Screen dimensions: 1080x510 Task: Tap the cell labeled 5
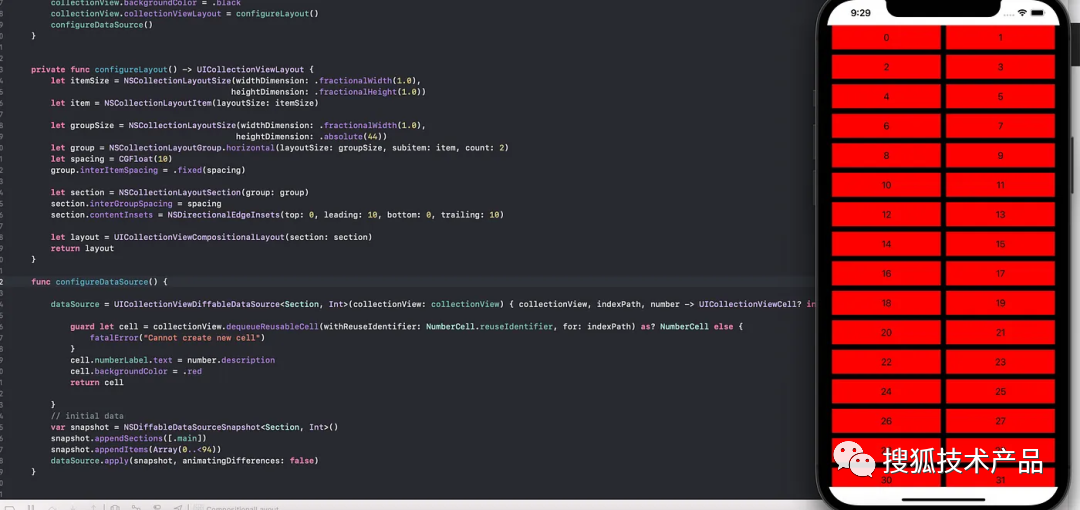point(1000,97)
